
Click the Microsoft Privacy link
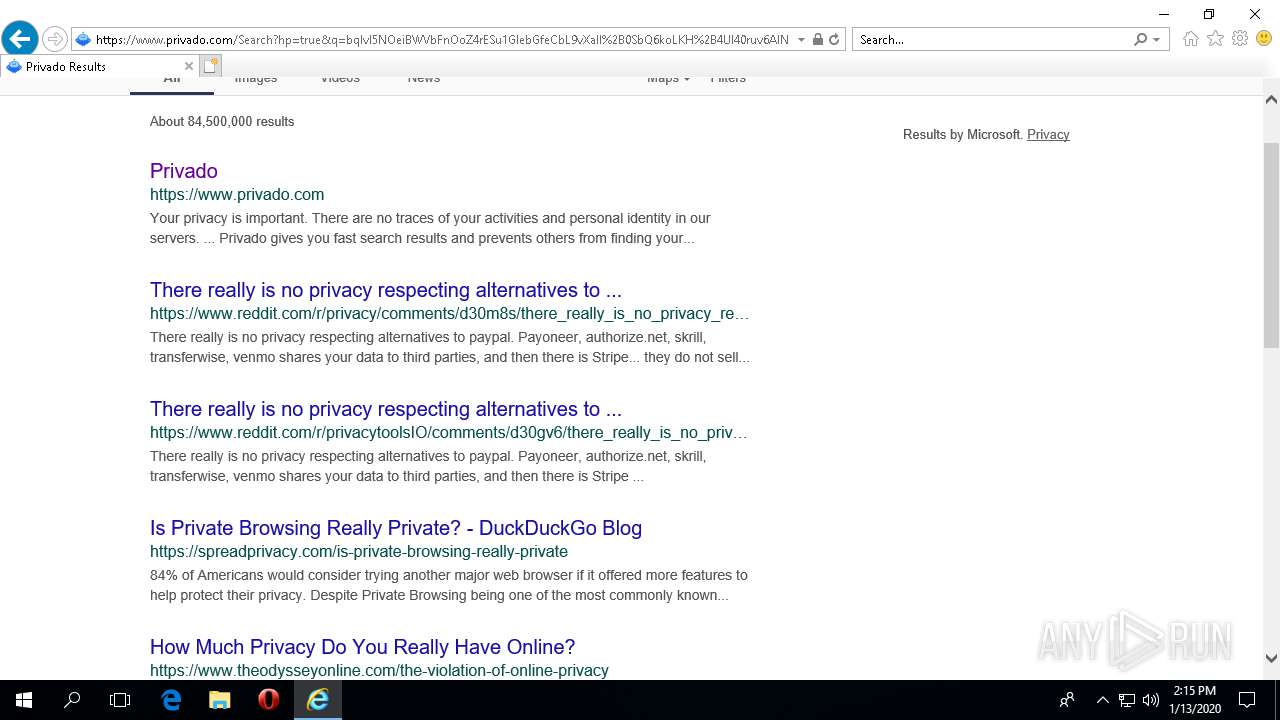click(x=1048, y=135)
